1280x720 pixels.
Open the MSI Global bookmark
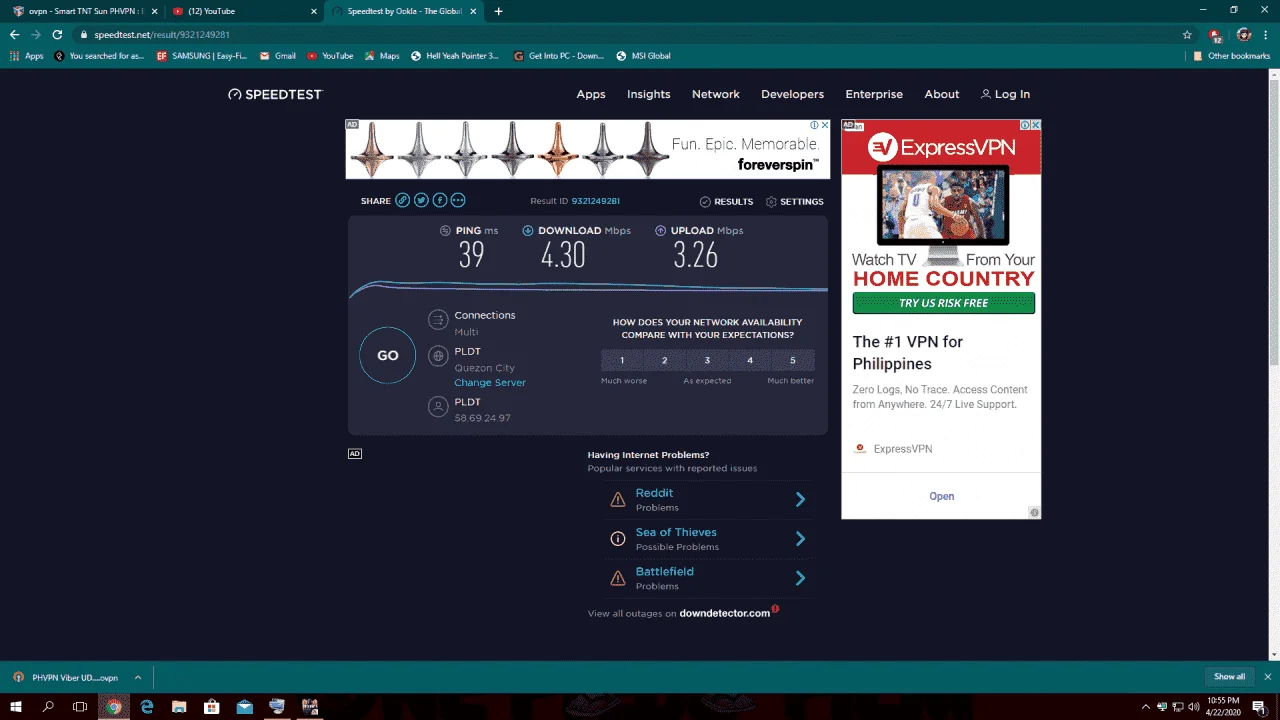click(643, 56)
